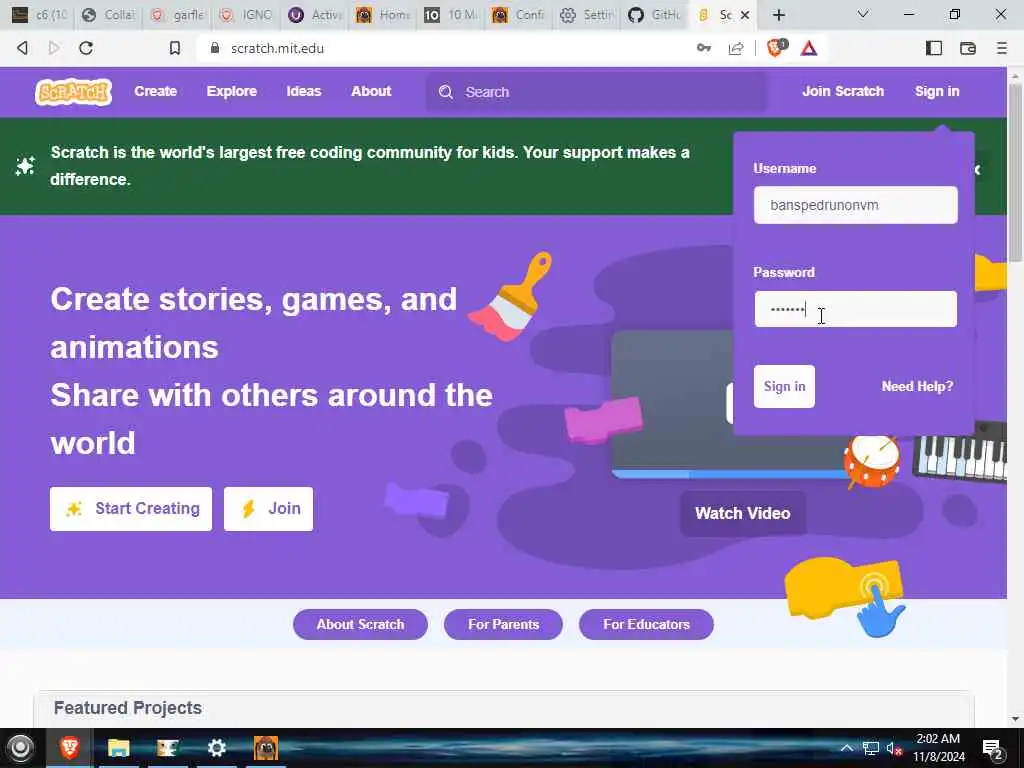The width and height of the screenshot is (1024, 768).
Task: Open the For Educators button
Action: pyautogui.click(x=647, y=624)
